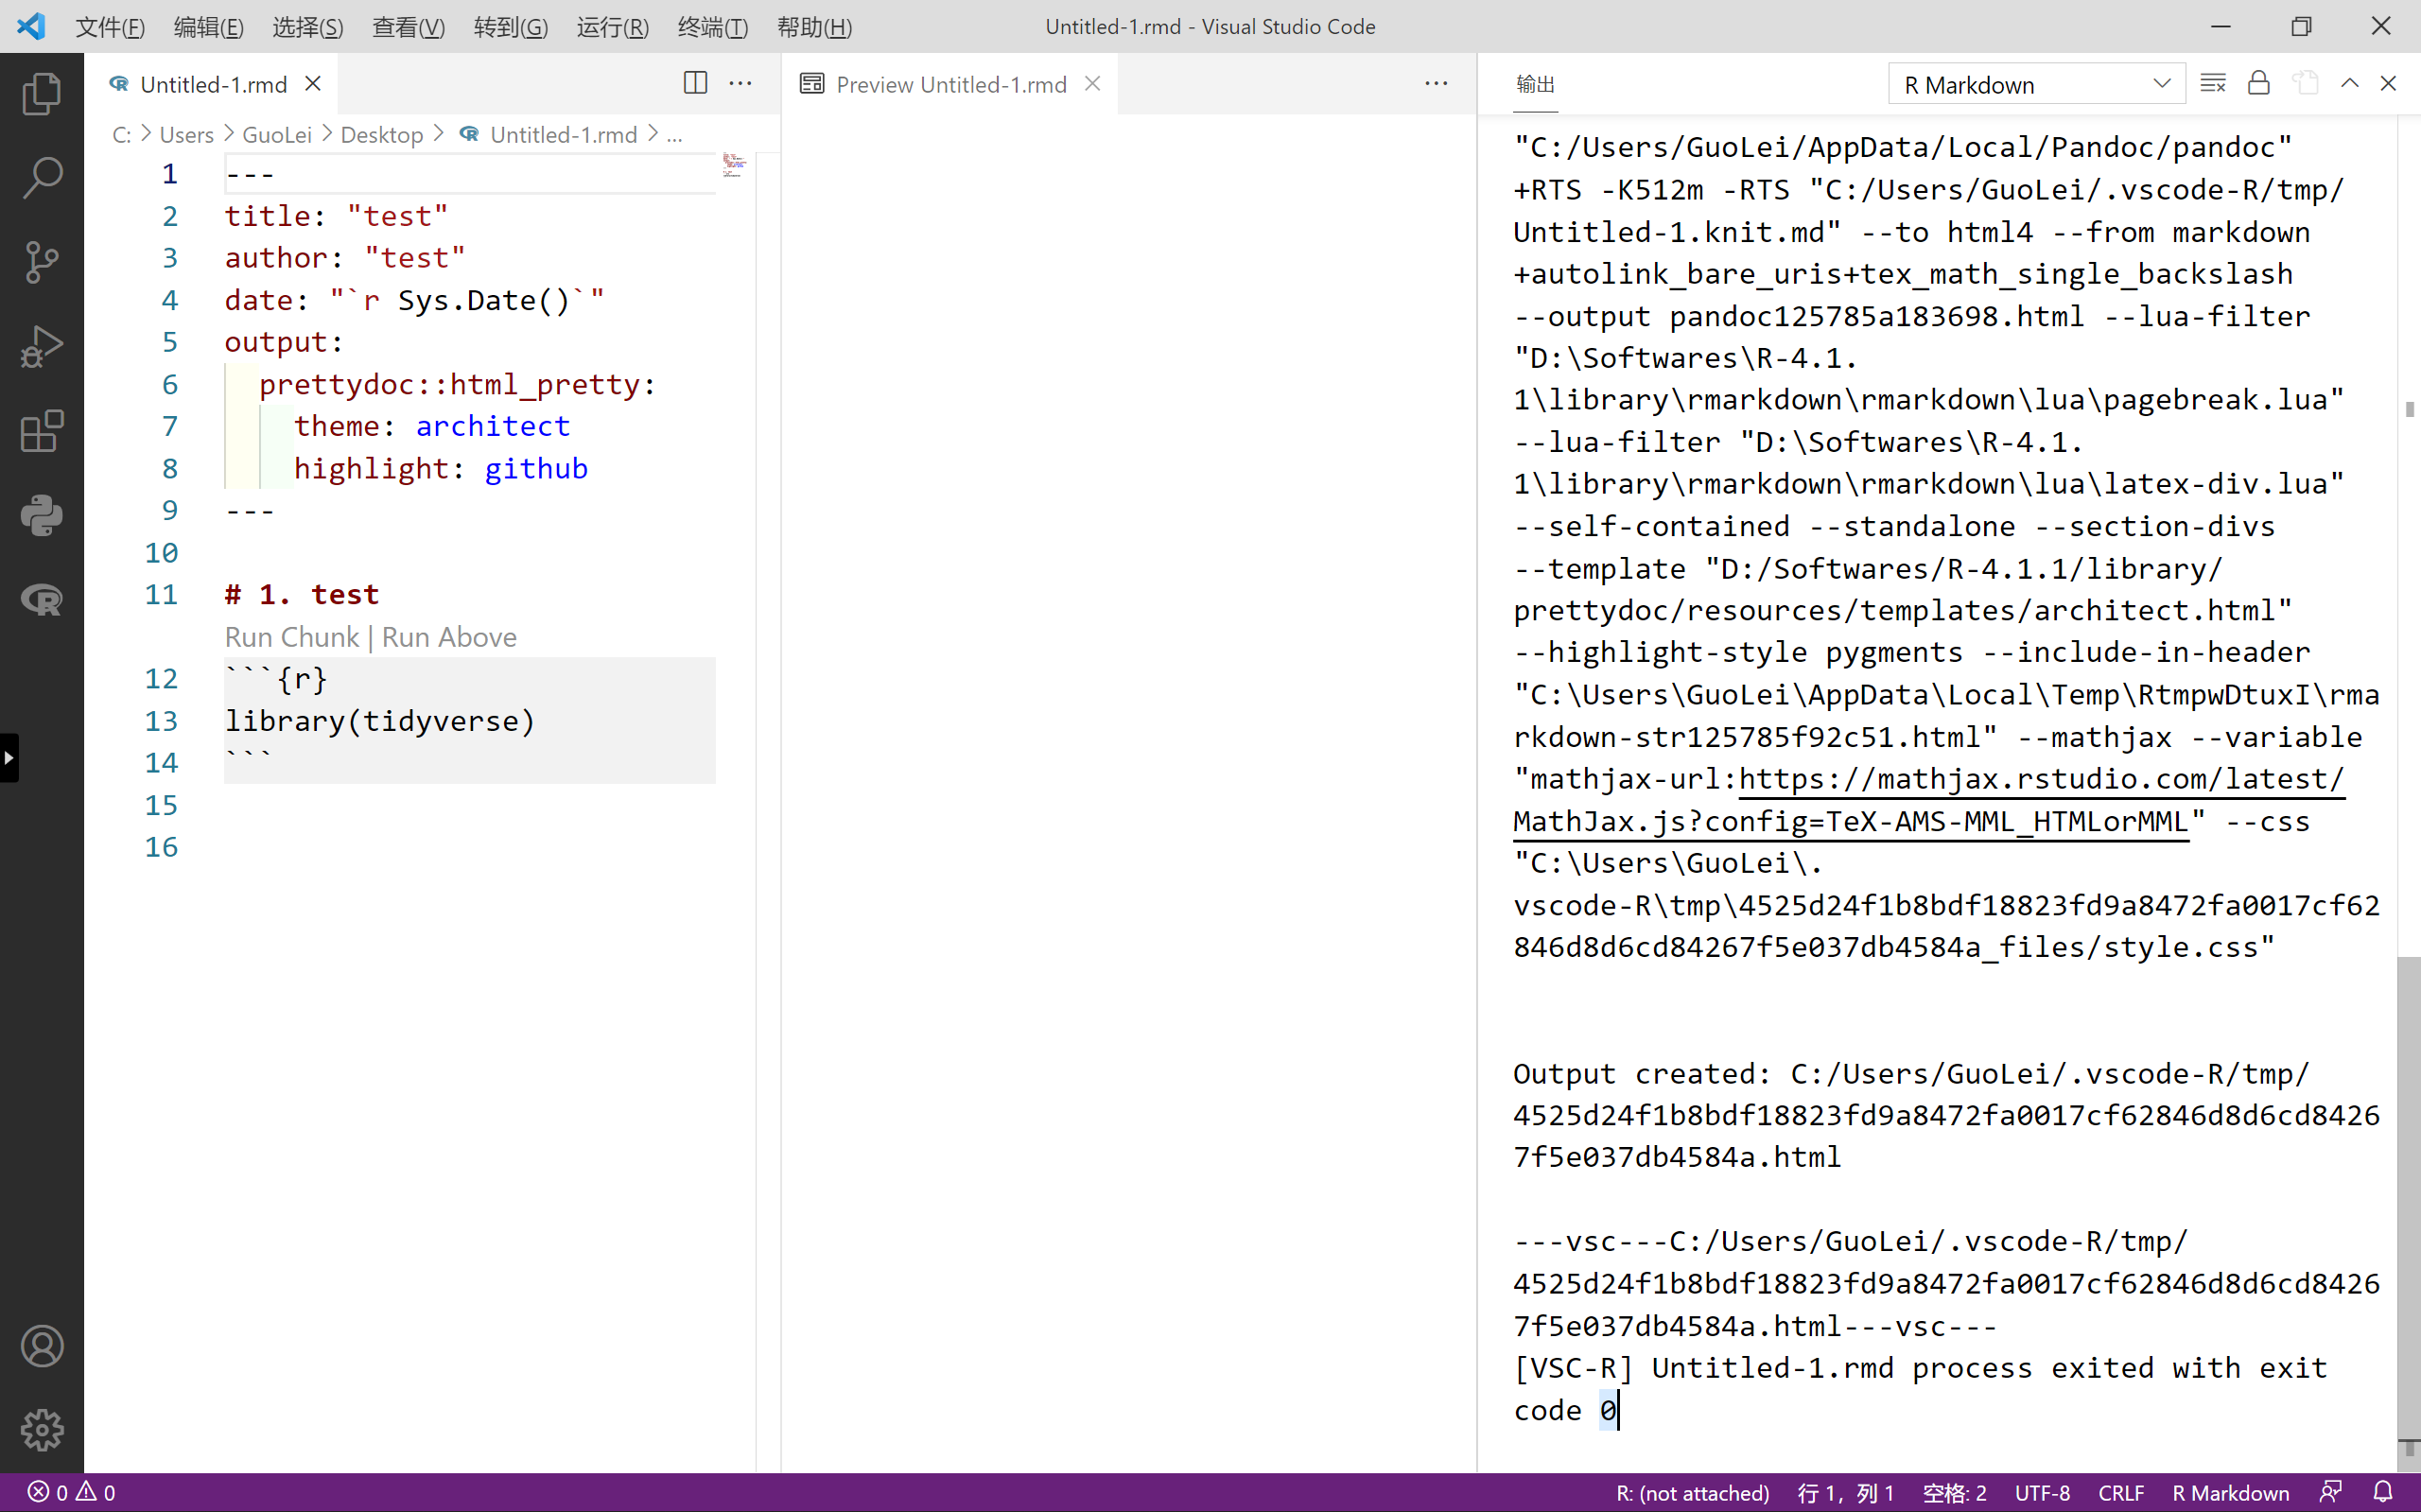Split the editor for Untitled-1.rmd

pos(694,83)
